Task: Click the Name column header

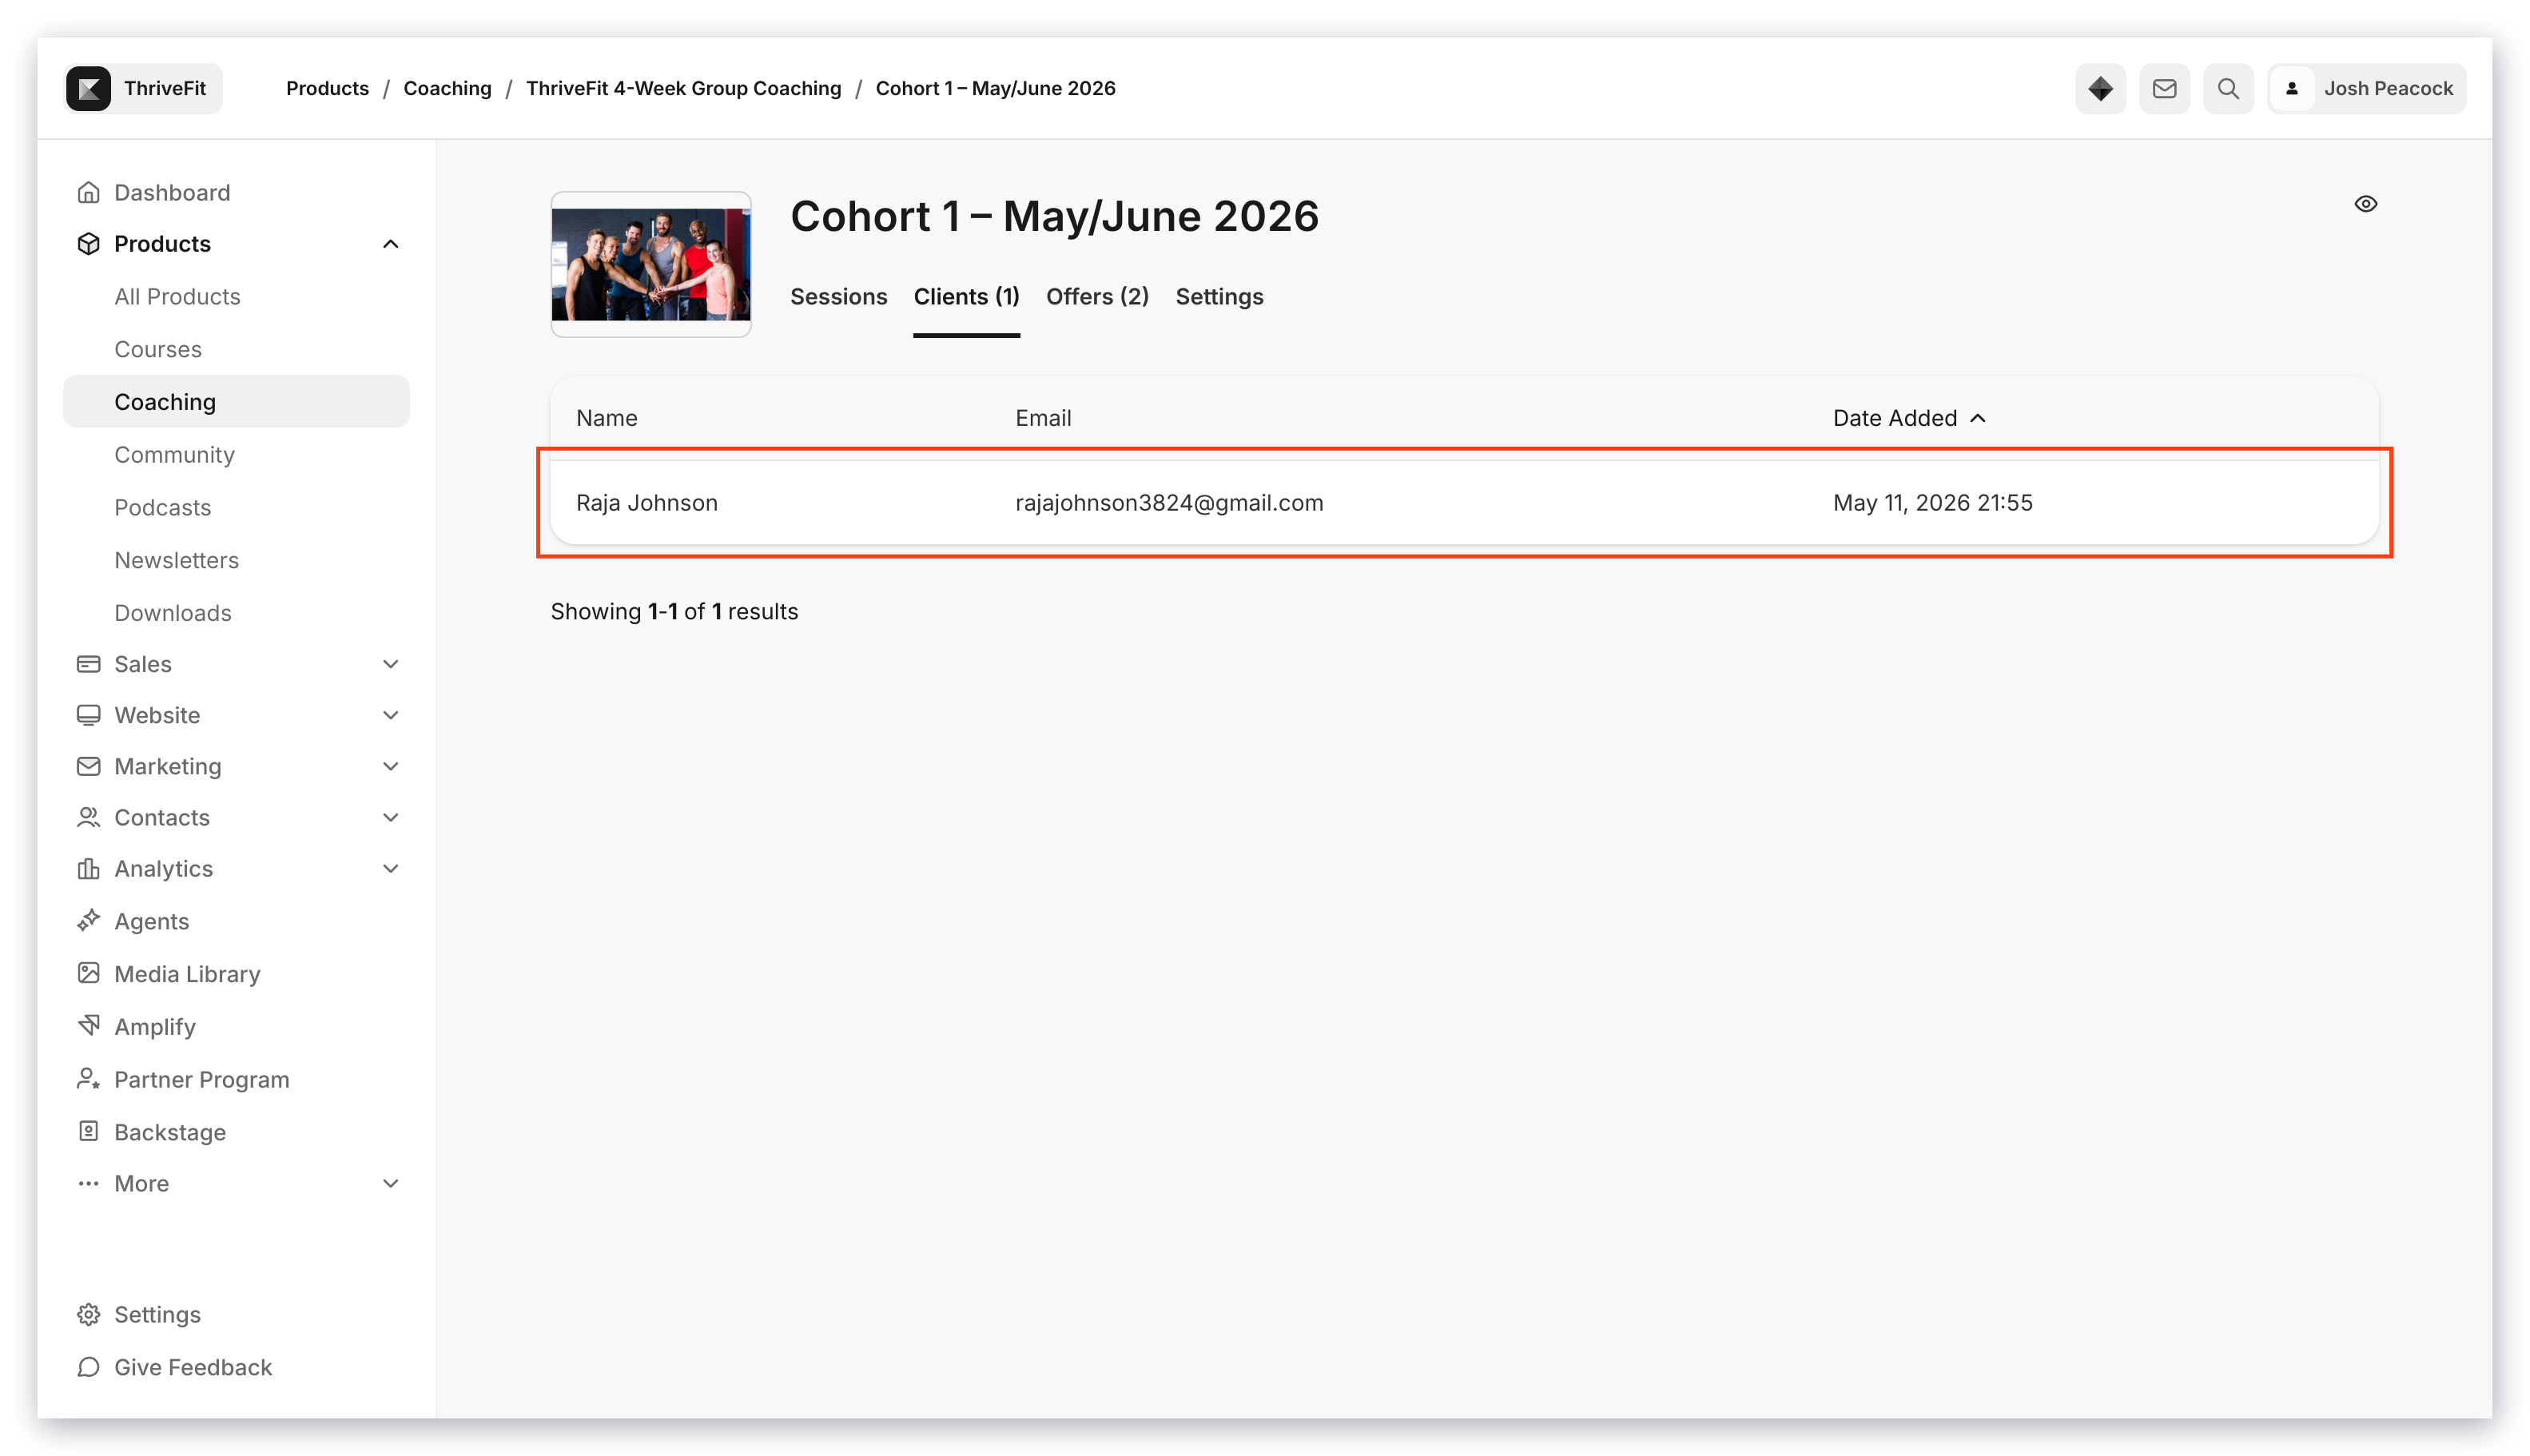Action: [x=606, y=418]
